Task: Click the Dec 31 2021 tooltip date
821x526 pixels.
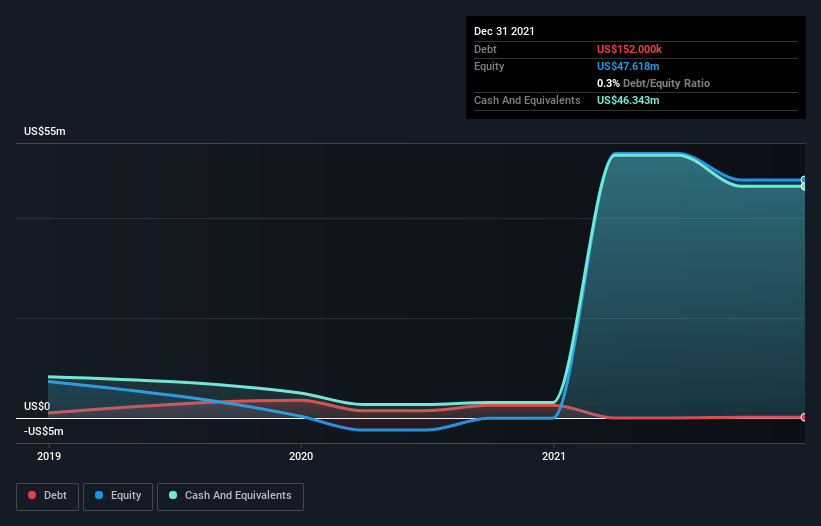Action: tap(504, 31)
